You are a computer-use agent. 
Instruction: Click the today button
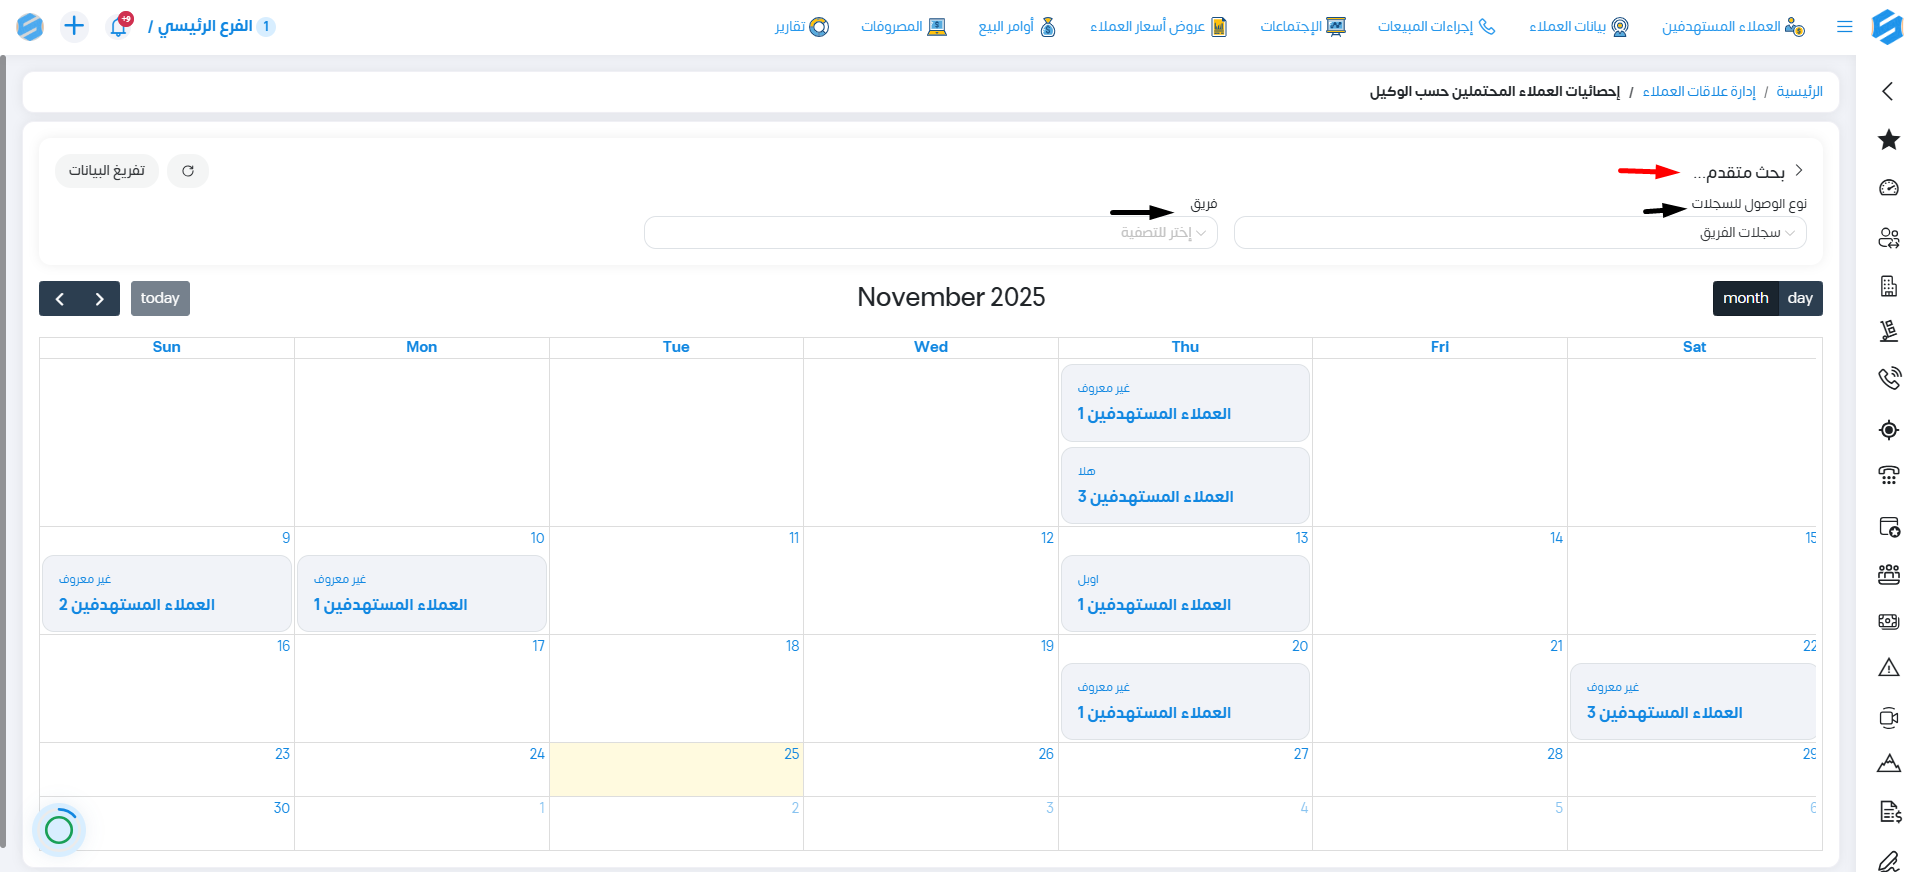point(160,298)
